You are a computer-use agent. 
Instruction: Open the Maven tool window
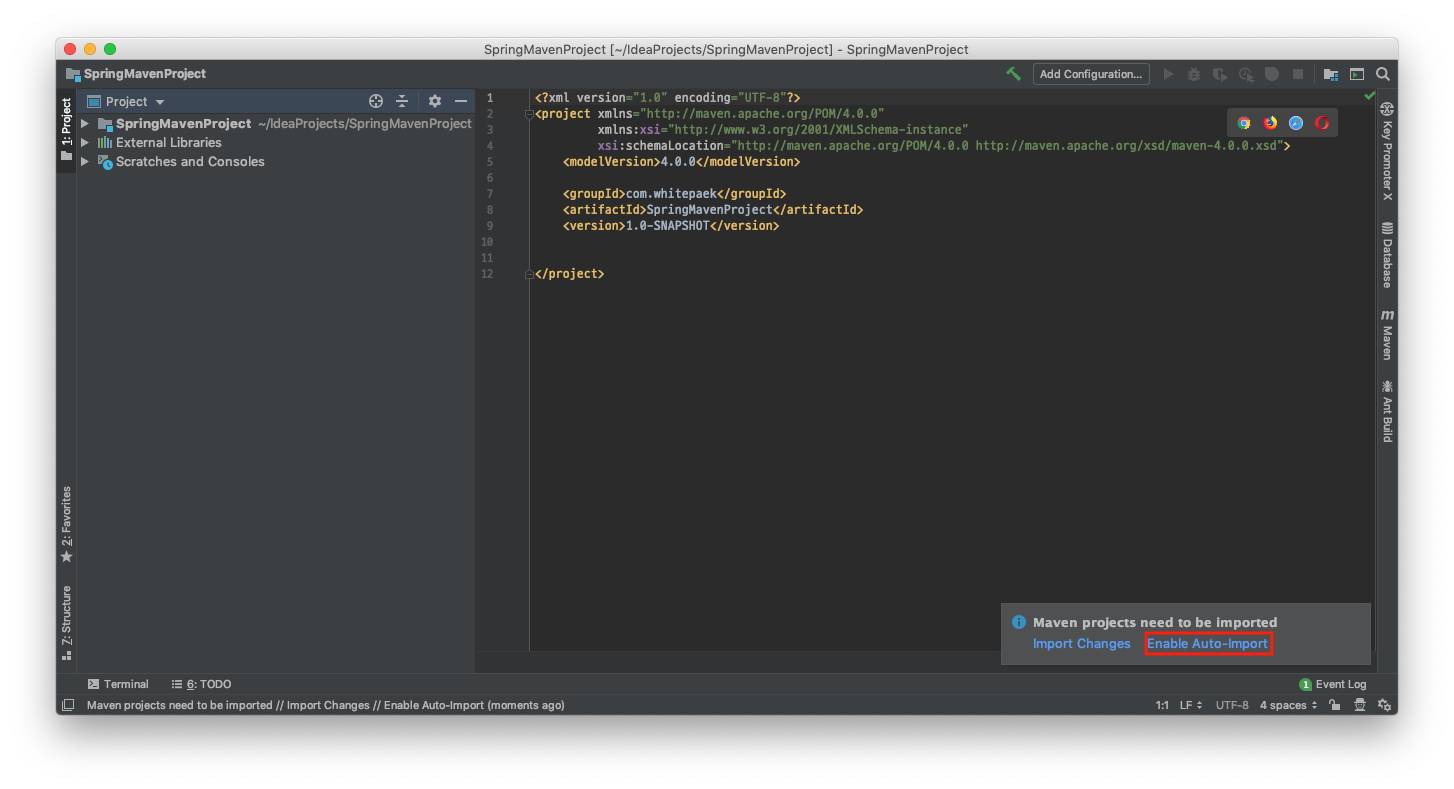point(1387,335)
